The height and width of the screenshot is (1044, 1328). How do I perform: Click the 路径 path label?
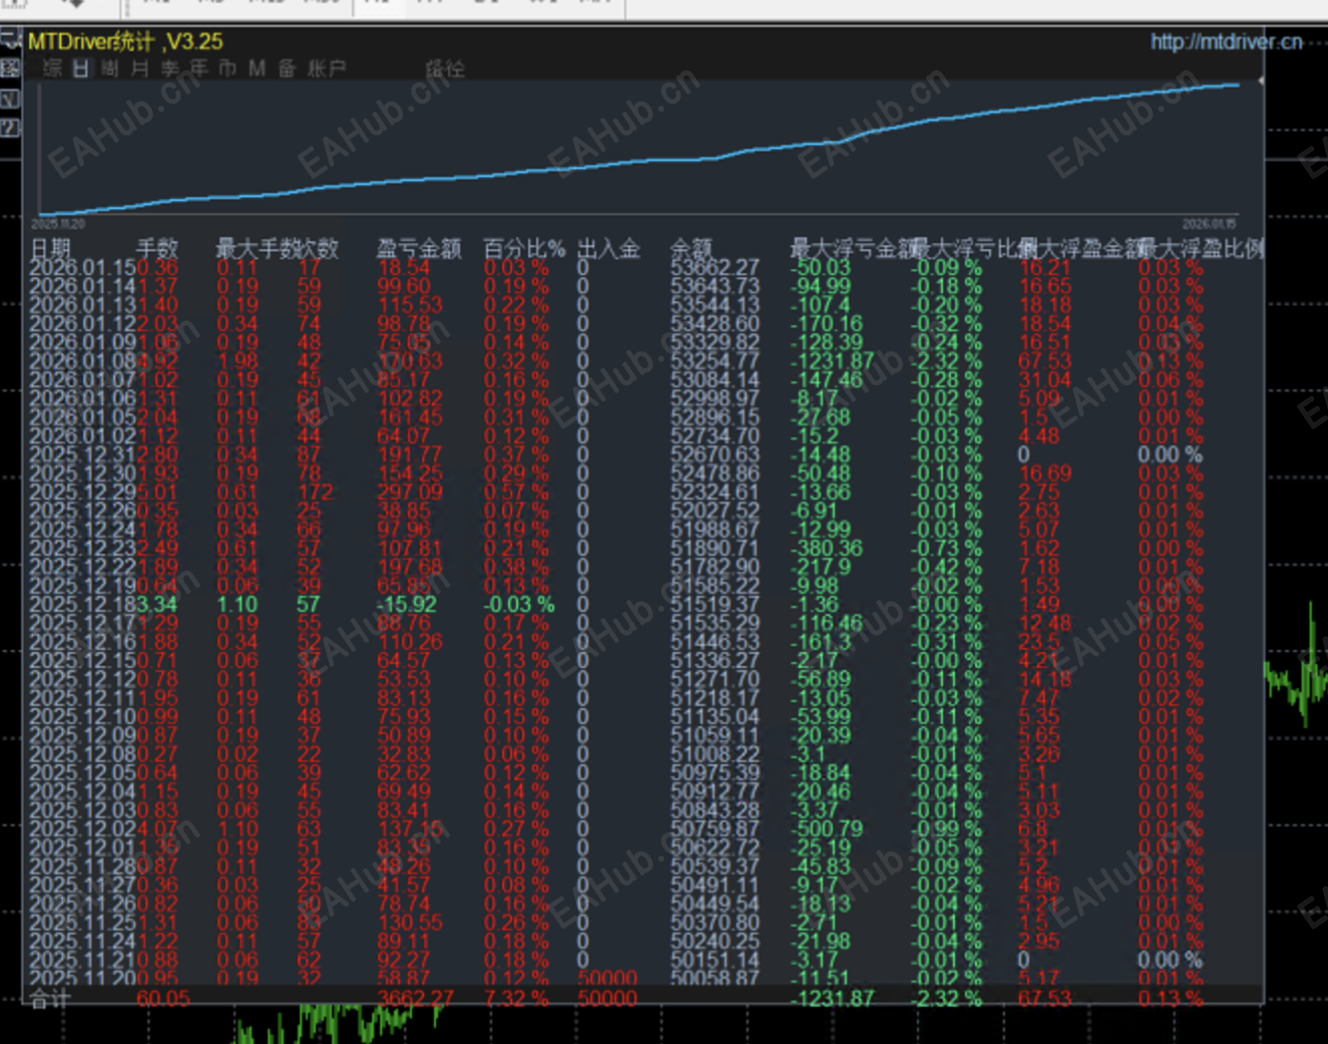(445, 68)
